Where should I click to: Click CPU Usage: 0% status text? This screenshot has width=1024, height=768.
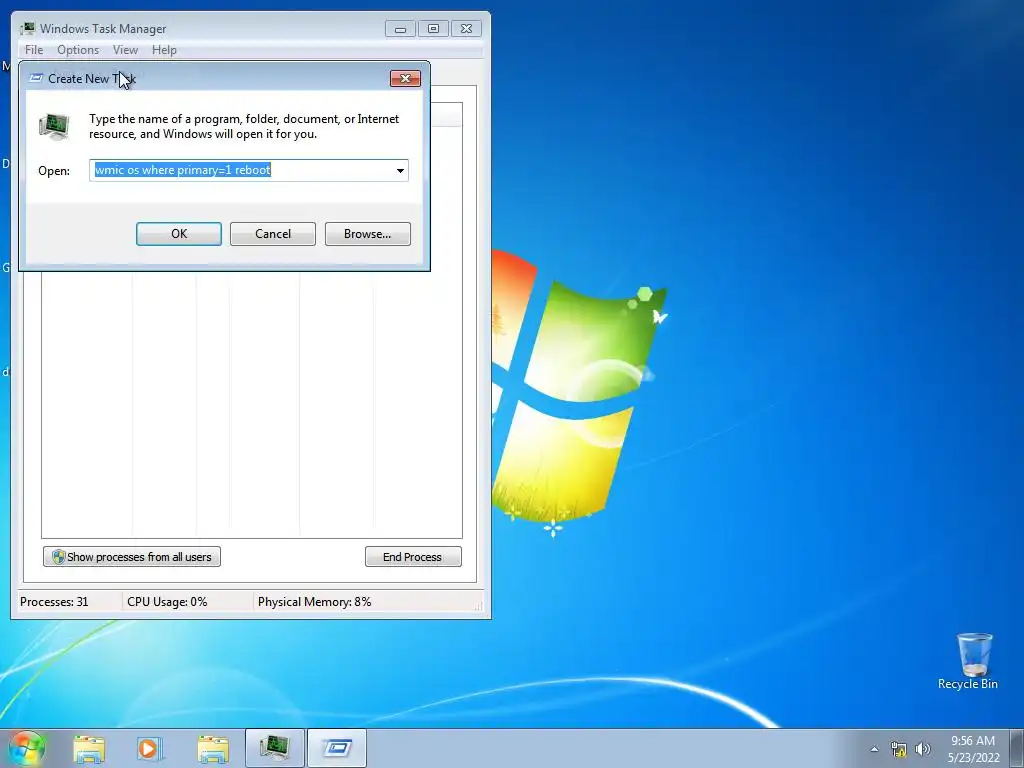point(167,602)
